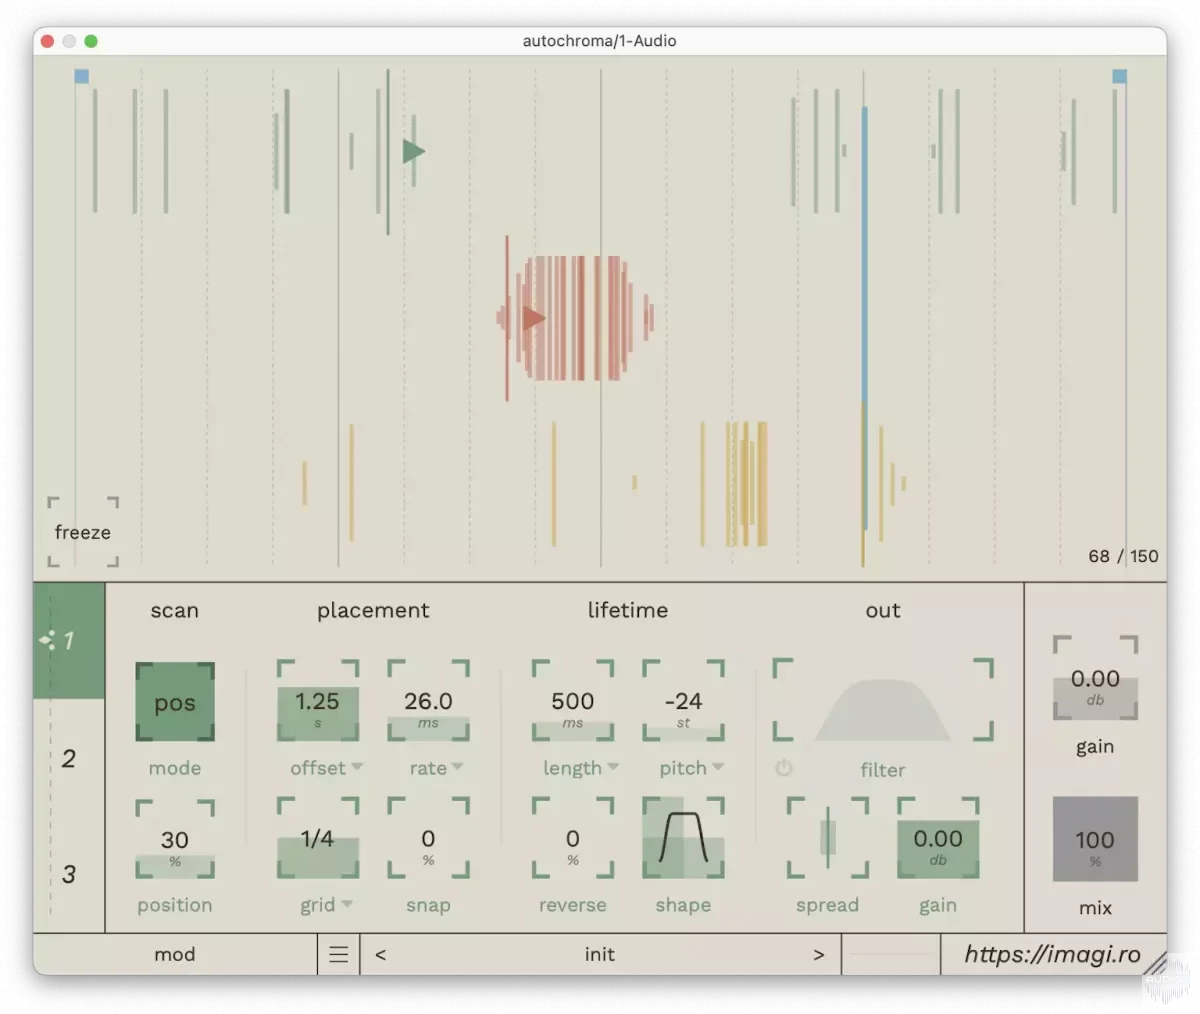Click the autochroma/1-Audio window title

[x=600, y=41]
